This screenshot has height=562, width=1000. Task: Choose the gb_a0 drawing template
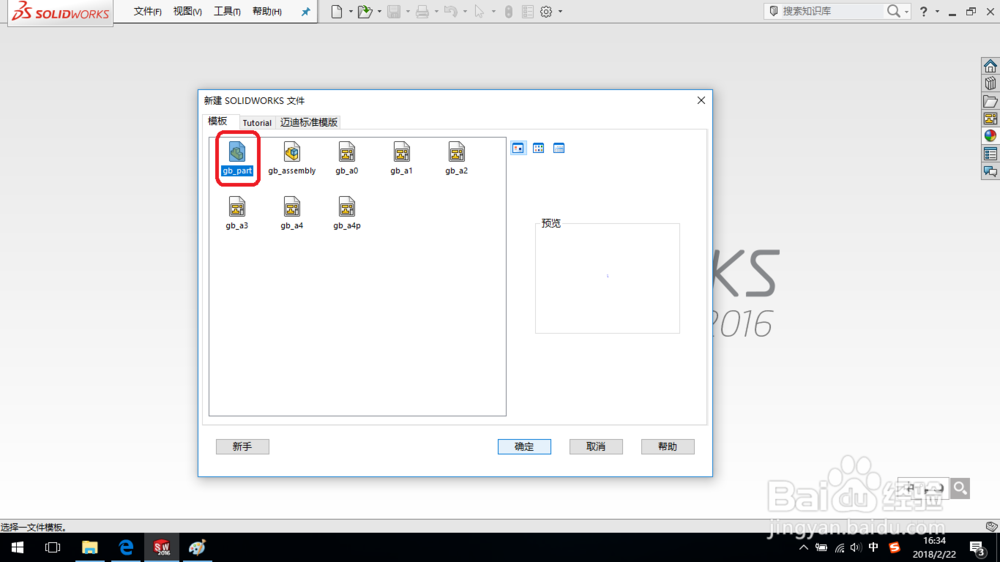pyautogui.click(x=346, y=158)
